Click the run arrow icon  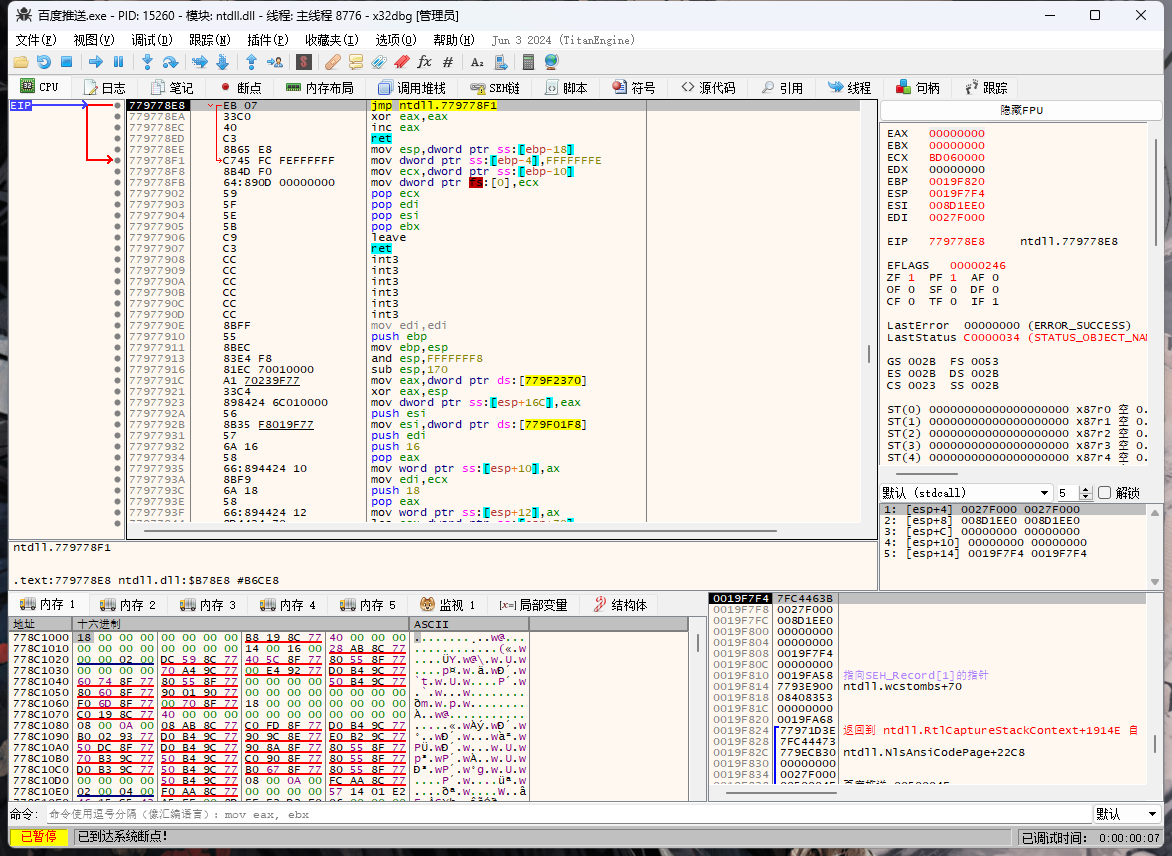96,62
